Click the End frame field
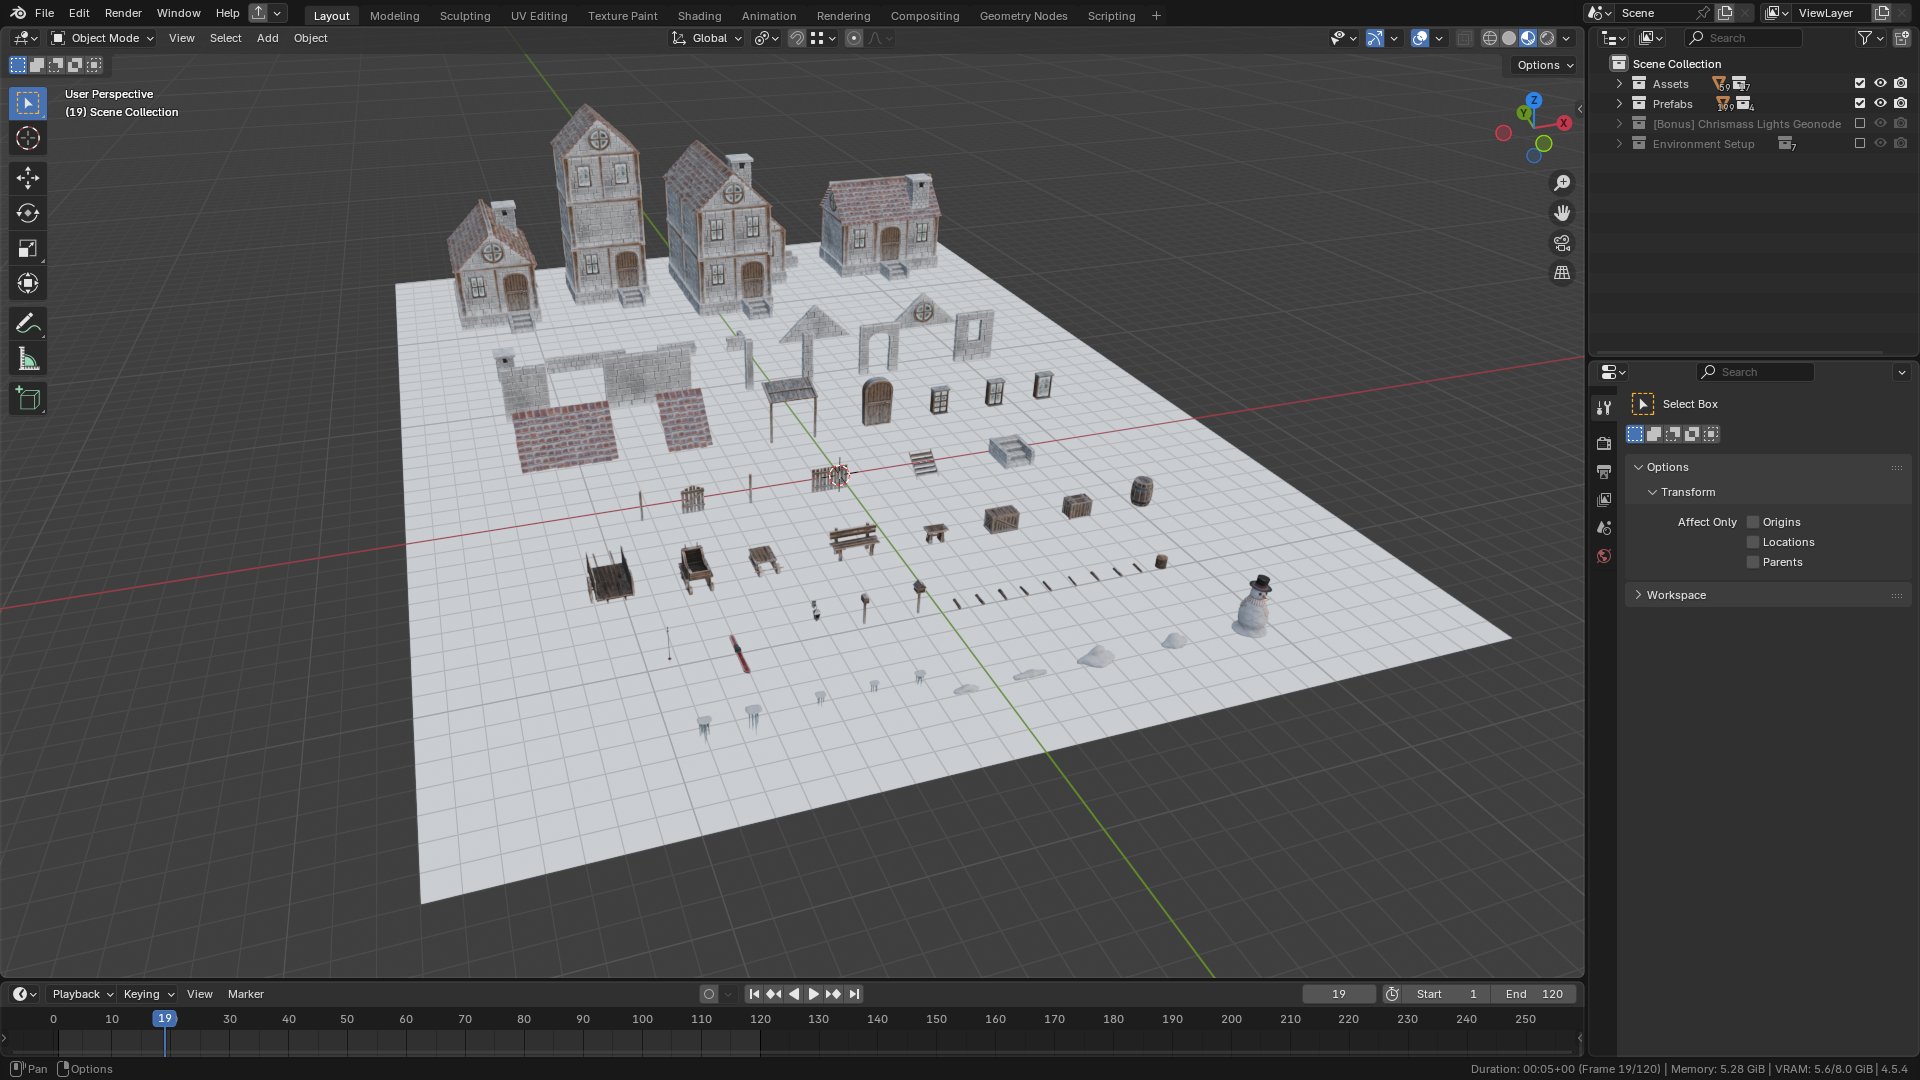Image resolution: width=1920 pixels, height=1080 pixels. tap(1534, 994)
